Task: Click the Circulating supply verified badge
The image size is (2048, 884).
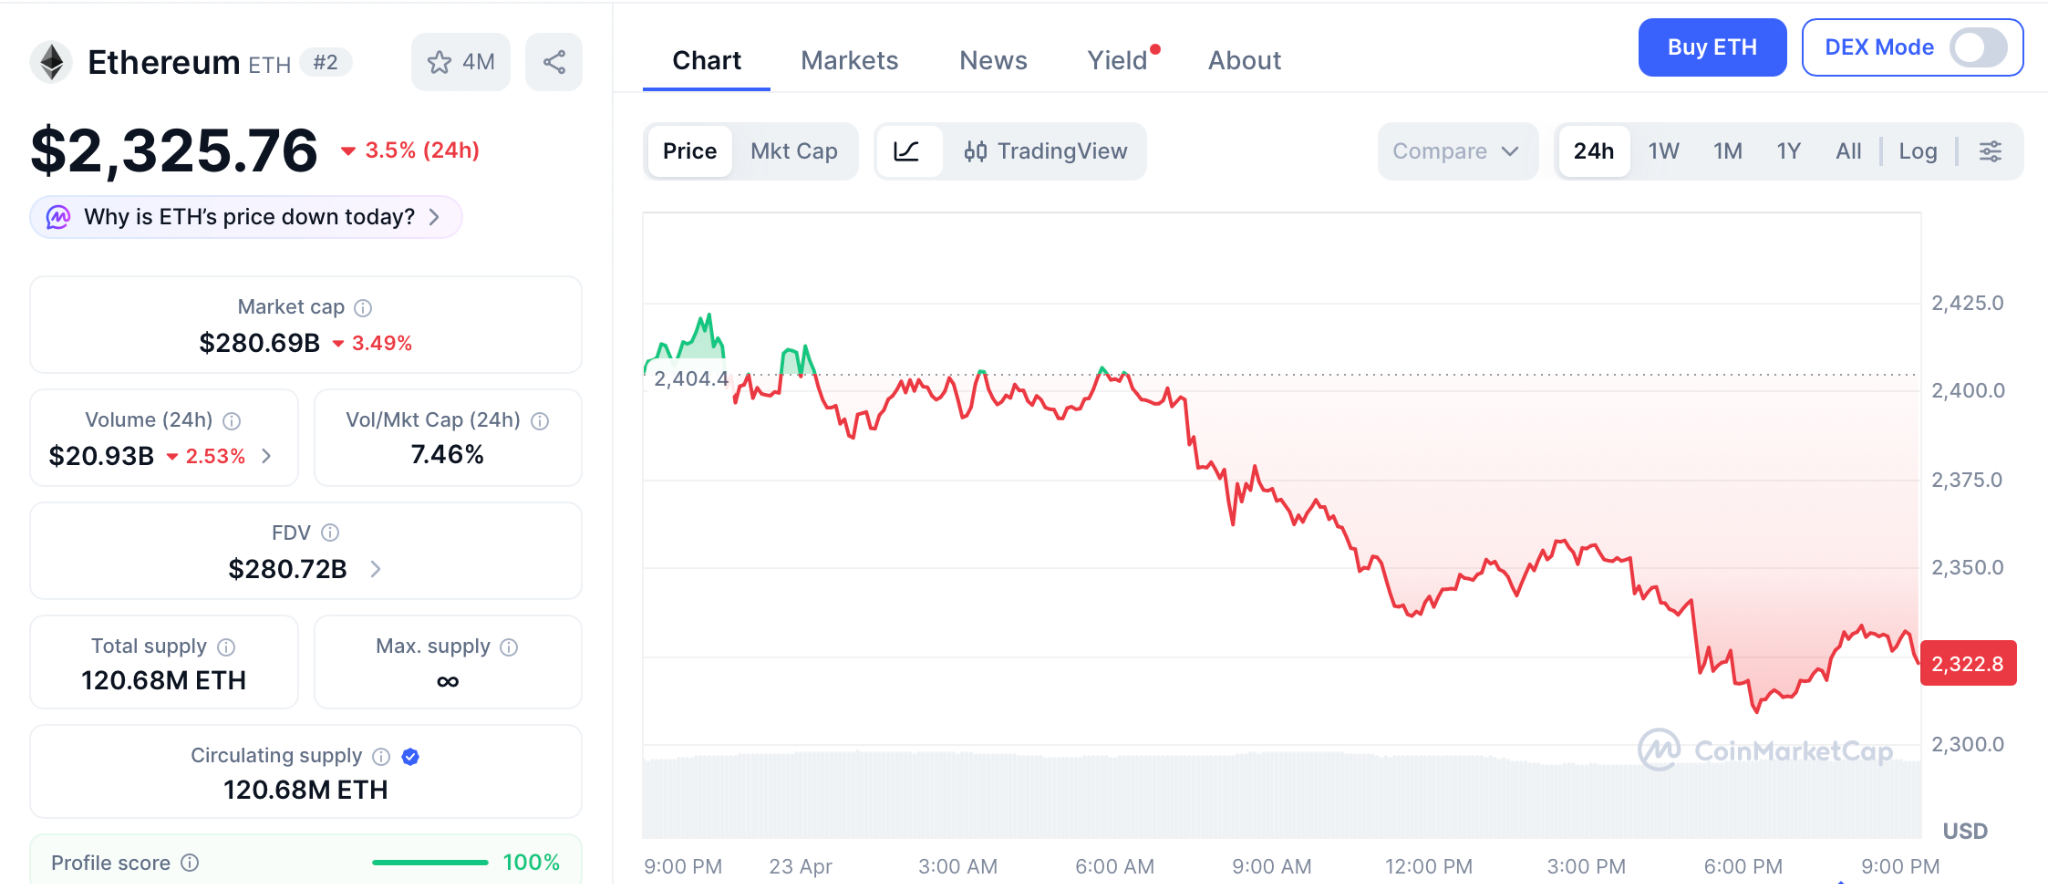Action: [410, 757]
